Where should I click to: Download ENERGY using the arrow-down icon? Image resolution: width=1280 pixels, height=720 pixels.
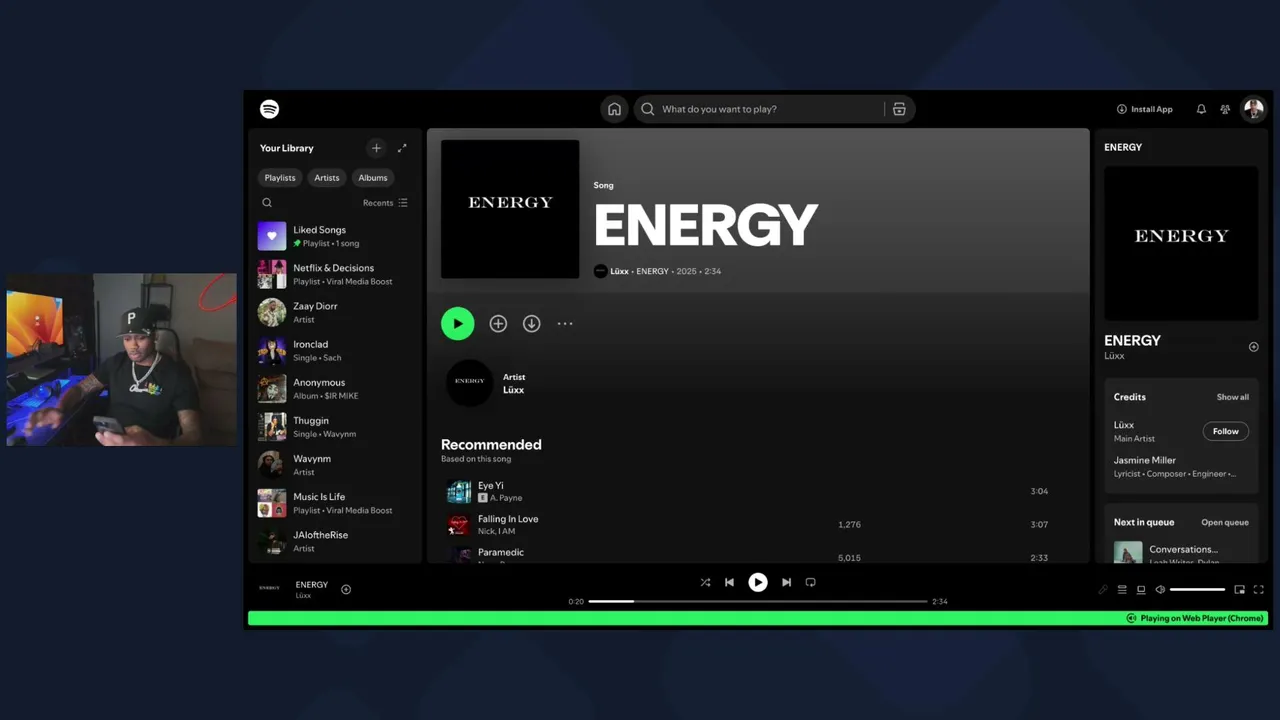pyautogui.click(x=532, y=323)
